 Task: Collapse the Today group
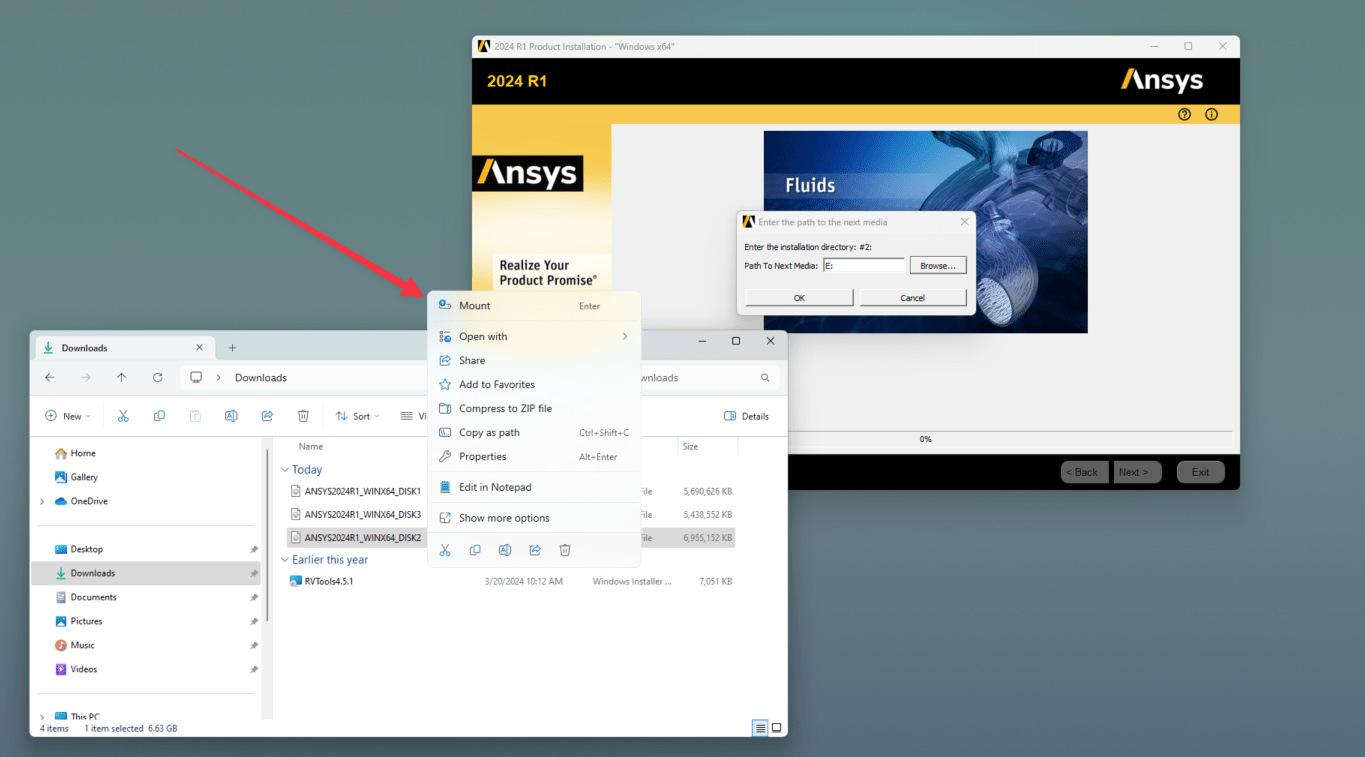click(285, 470)
